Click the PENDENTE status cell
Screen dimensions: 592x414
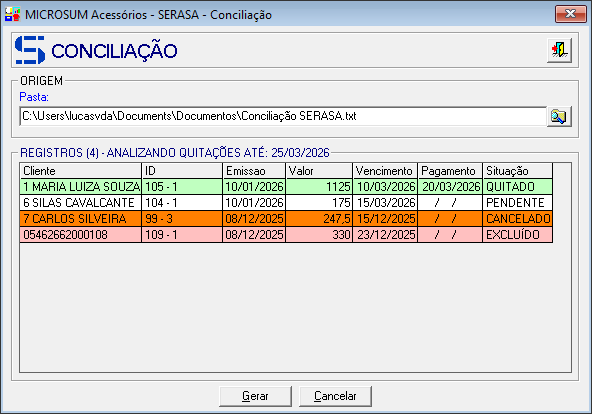pos(517,203)
